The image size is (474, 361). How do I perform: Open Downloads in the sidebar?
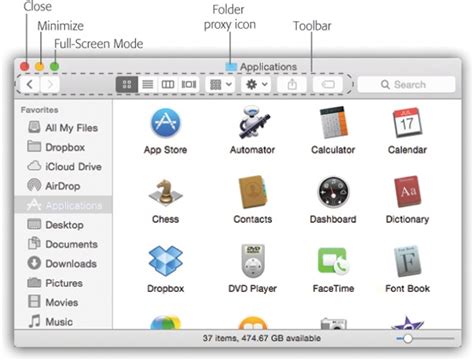point(63,263)
